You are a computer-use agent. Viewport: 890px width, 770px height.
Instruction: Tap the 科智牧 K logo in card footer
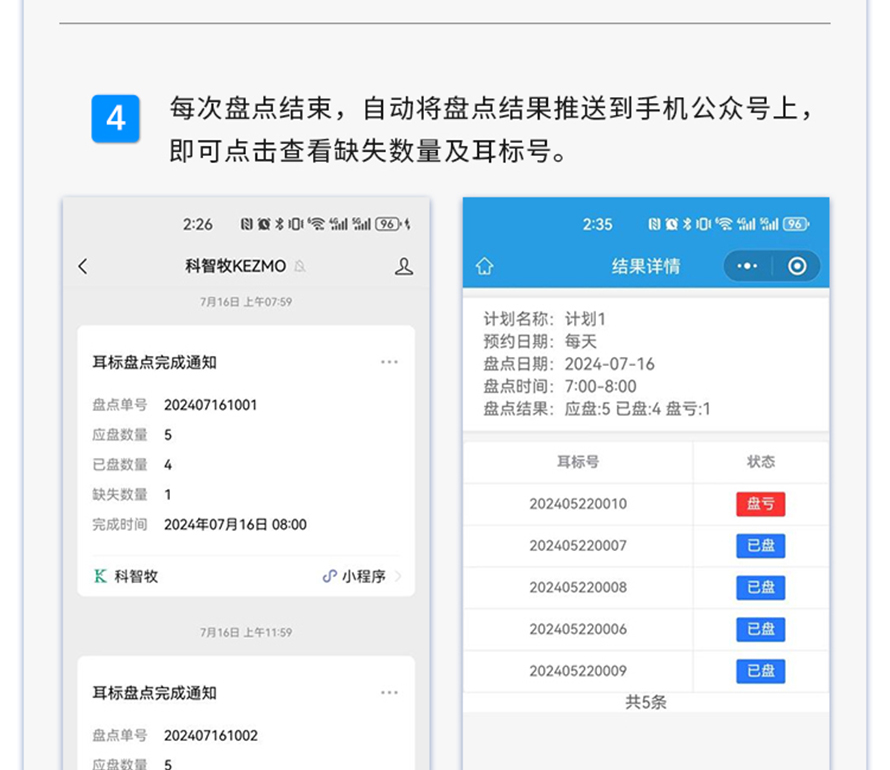pyautogui.click(x=100, y=576)
